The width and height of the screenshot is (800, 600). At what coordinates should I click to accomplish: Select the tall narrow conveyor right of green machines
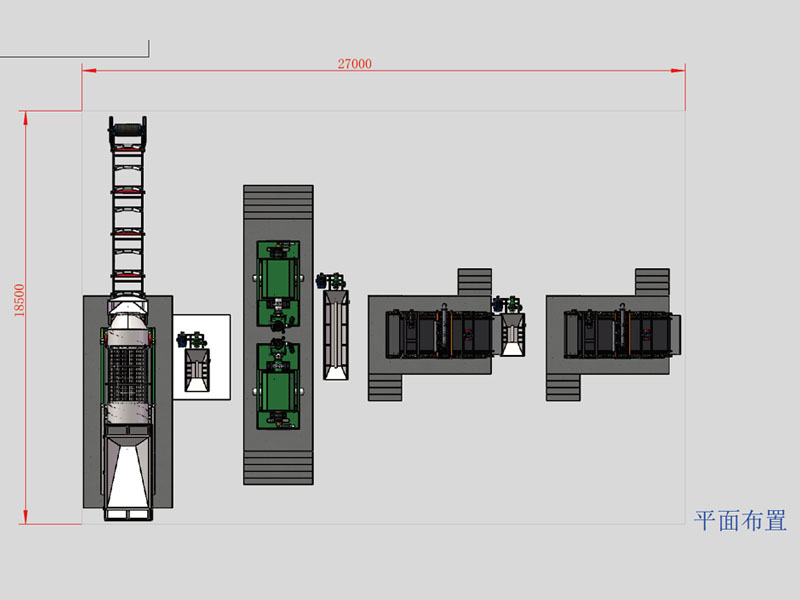[336, 333]
